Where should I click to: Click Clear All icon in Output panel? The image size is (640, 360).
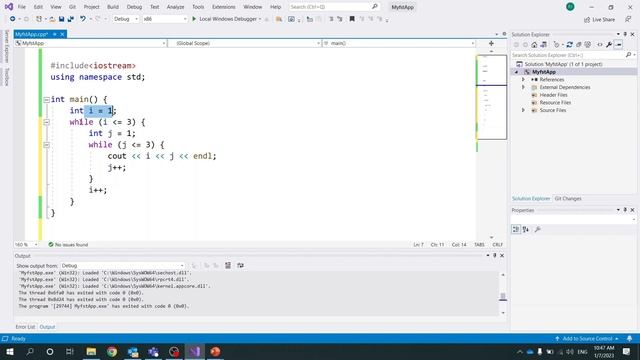[x=228, y=266]
